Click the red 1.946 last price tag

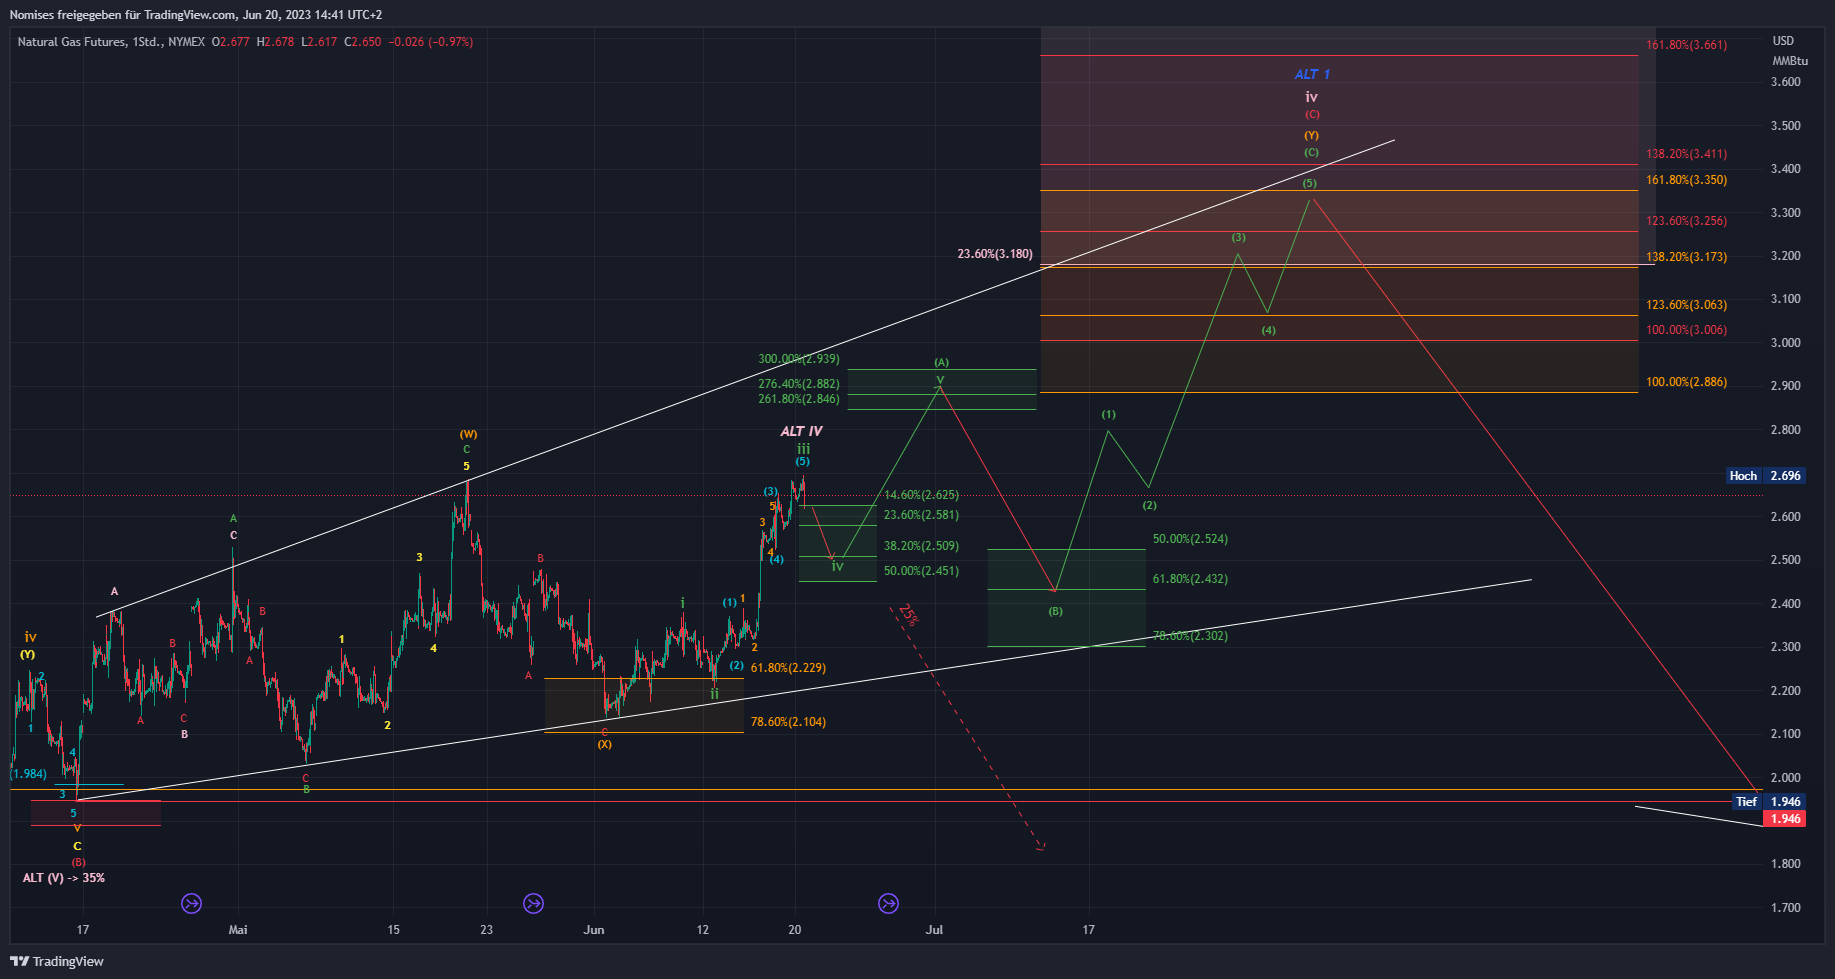[1785, 819]
